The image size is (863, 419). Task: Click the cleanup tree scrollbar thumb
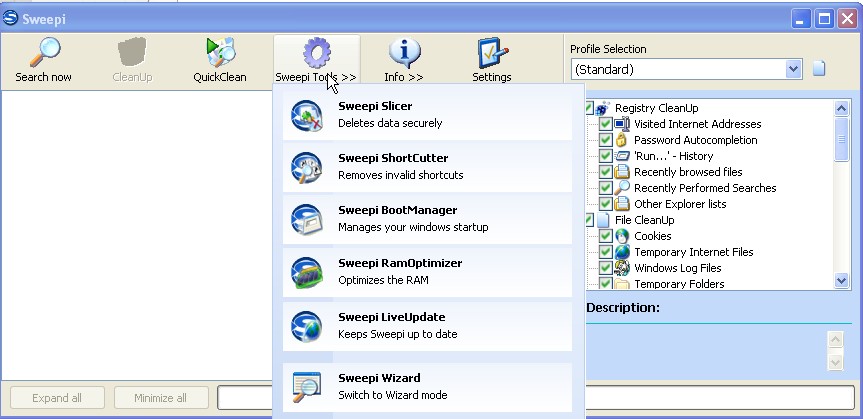[842, 139]
